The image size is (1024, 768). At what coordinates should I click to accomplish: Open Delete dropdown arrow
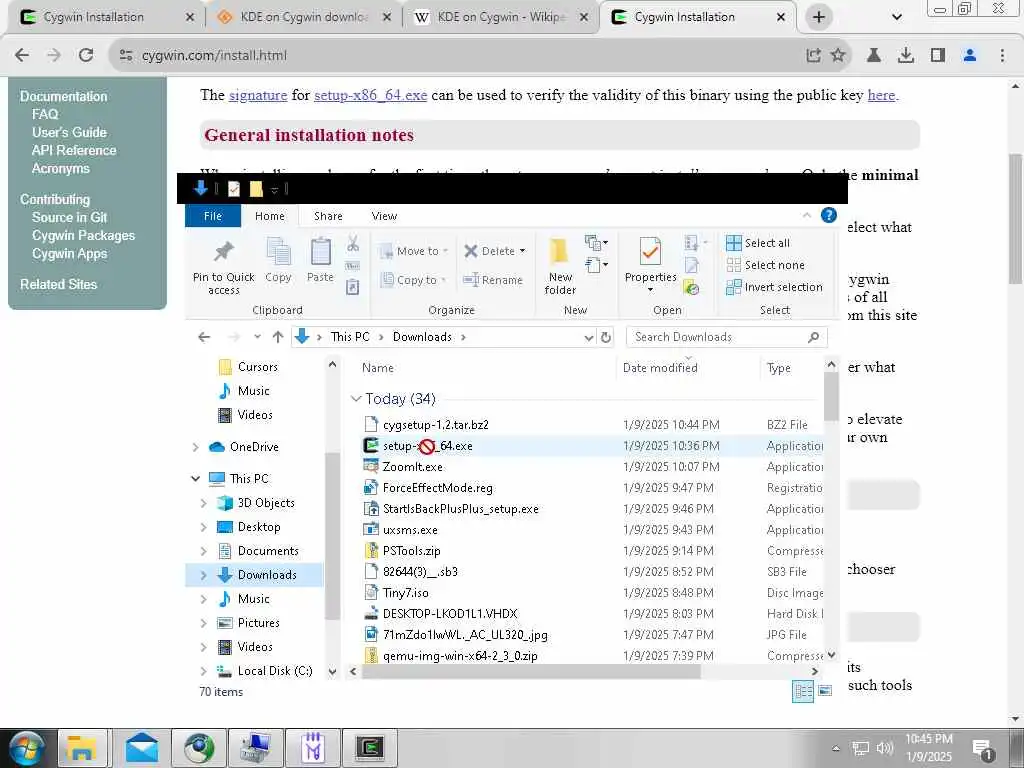(522, 251)
